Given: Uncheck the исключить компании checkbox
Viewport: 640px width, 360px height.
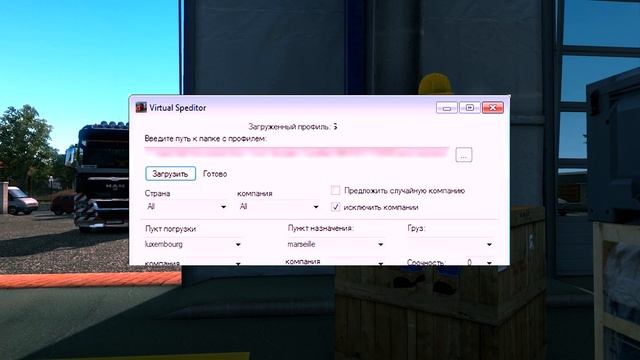Looking at the screenshot, I should (x=336, y=207).
